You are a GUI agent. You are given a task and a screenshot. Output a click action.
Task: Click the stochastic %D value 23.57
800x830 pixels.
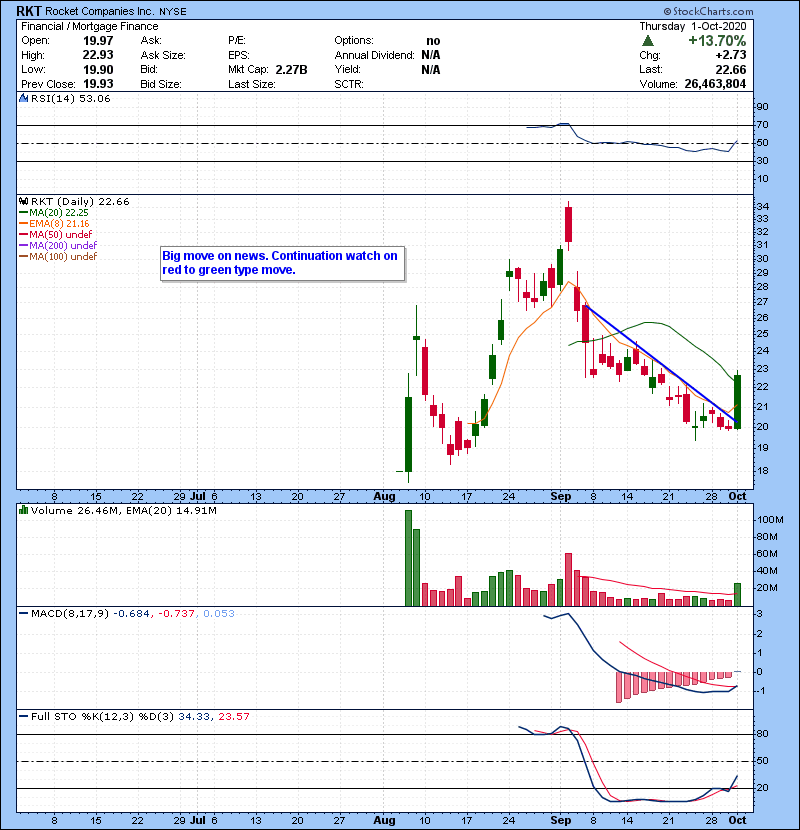(x=233, y=716)
